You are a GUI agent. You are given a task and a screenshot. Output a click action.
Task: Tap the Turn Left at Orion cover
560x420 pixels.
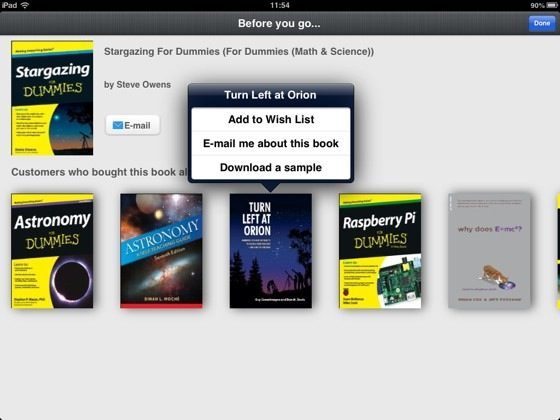pyautogui.click(x=271, y=251)
